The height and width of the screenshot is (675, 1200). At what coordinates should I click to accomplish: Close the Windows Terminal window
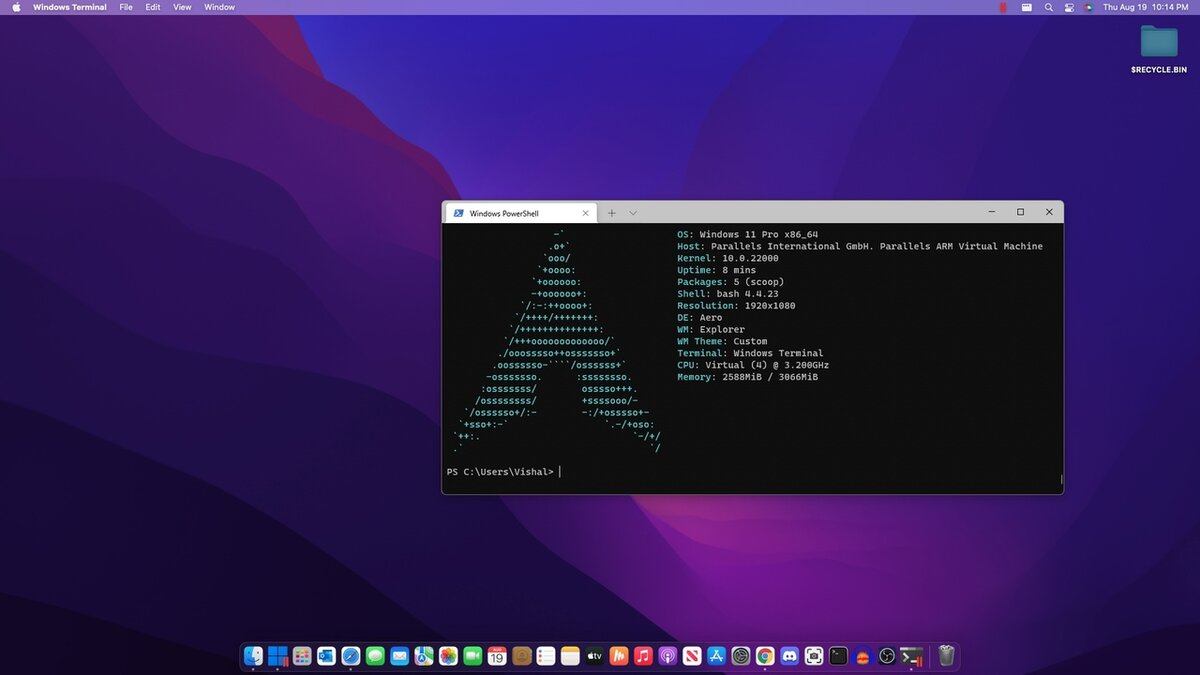click(1049, 212)
